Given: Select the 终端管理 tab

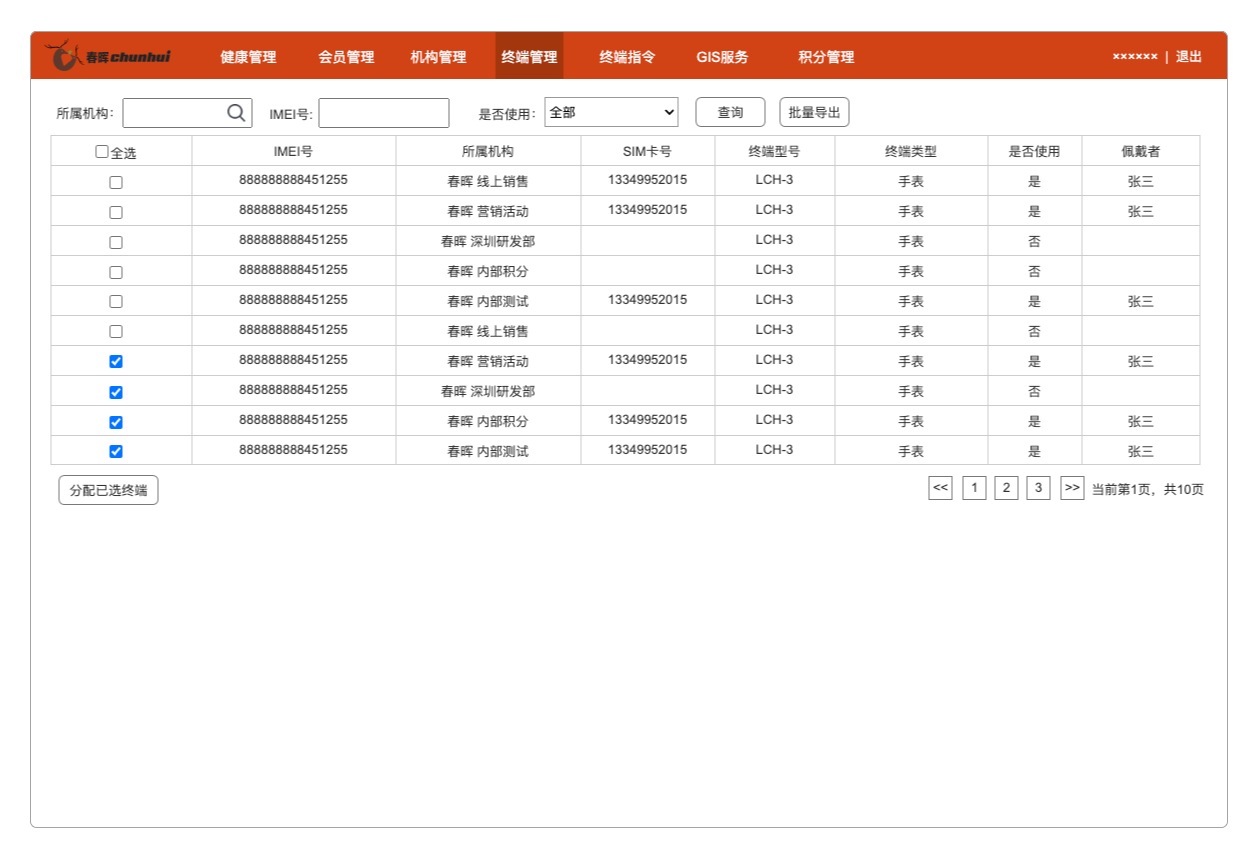Looking at the screenshot, I should click(529, 56).
